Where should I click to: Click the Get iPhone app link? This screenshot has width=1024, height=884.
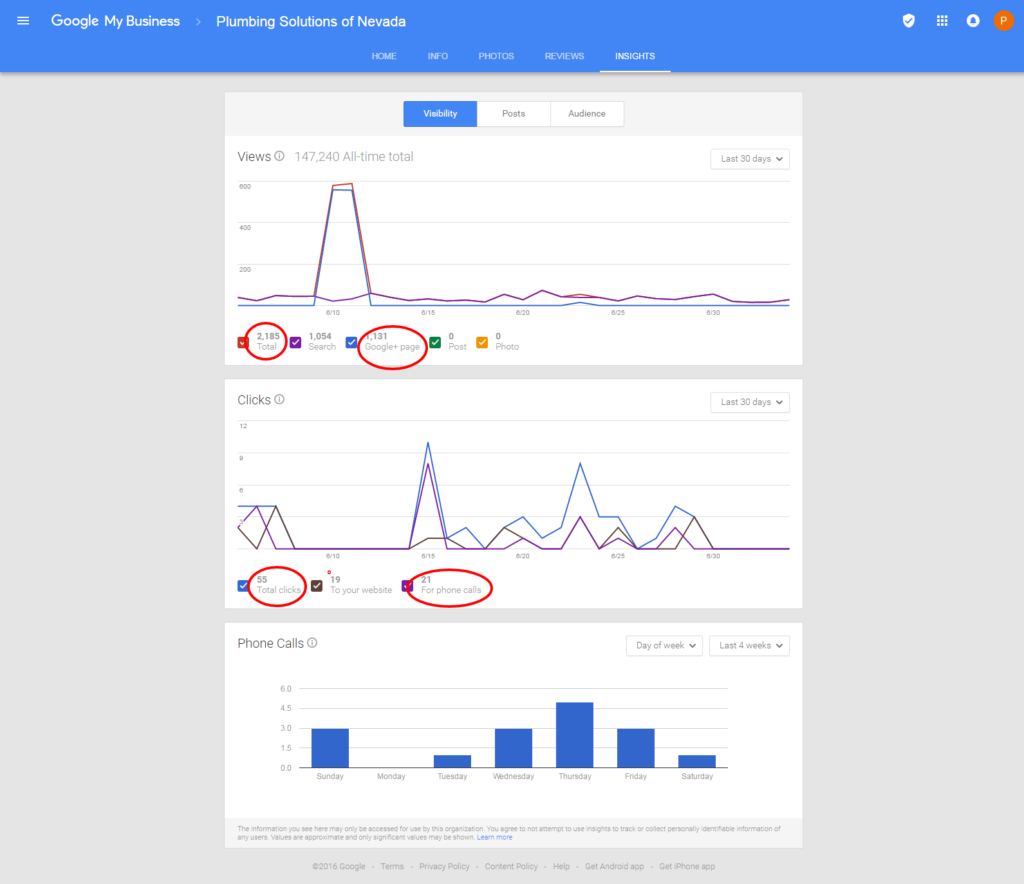click(687, 866)
